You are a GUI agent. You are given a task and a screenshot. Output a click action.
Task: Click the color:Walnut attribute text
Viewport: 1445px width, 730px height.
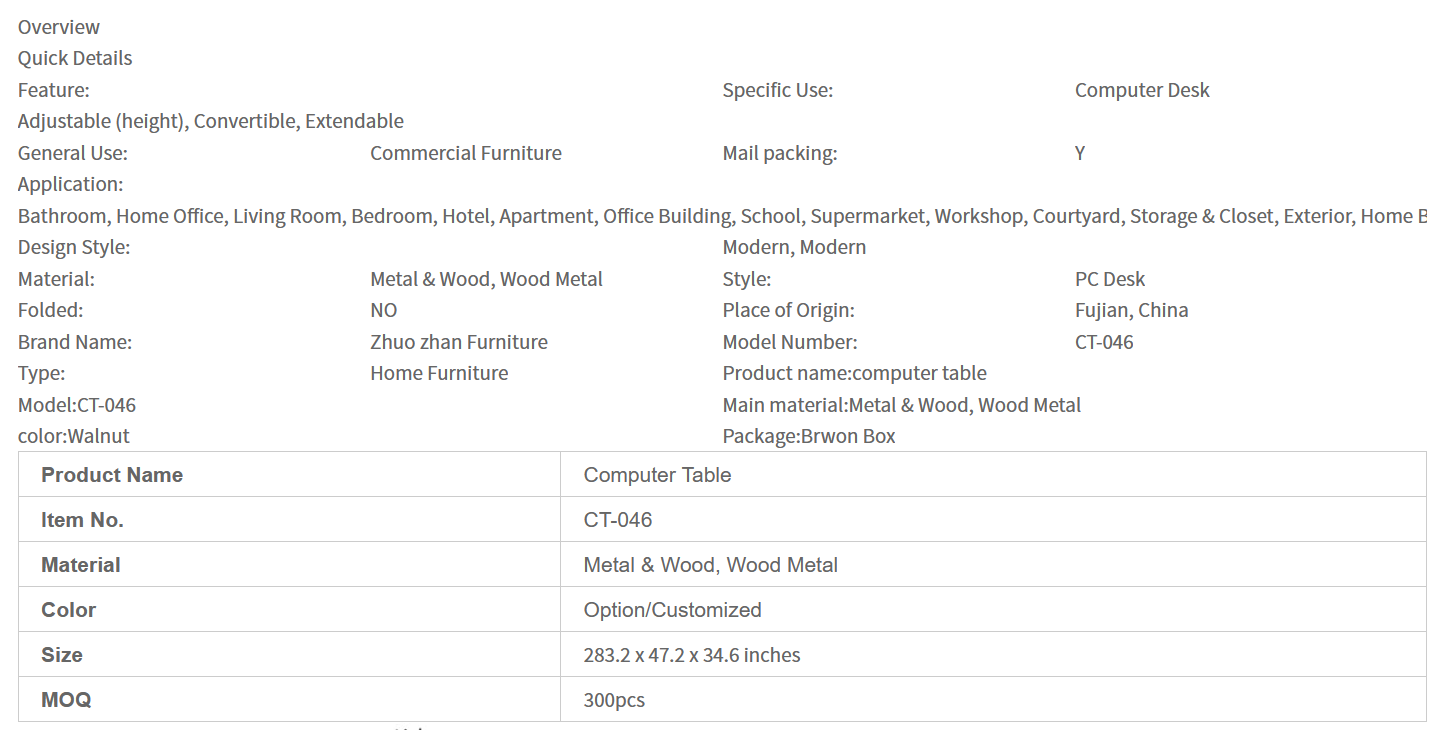(74, 436)
